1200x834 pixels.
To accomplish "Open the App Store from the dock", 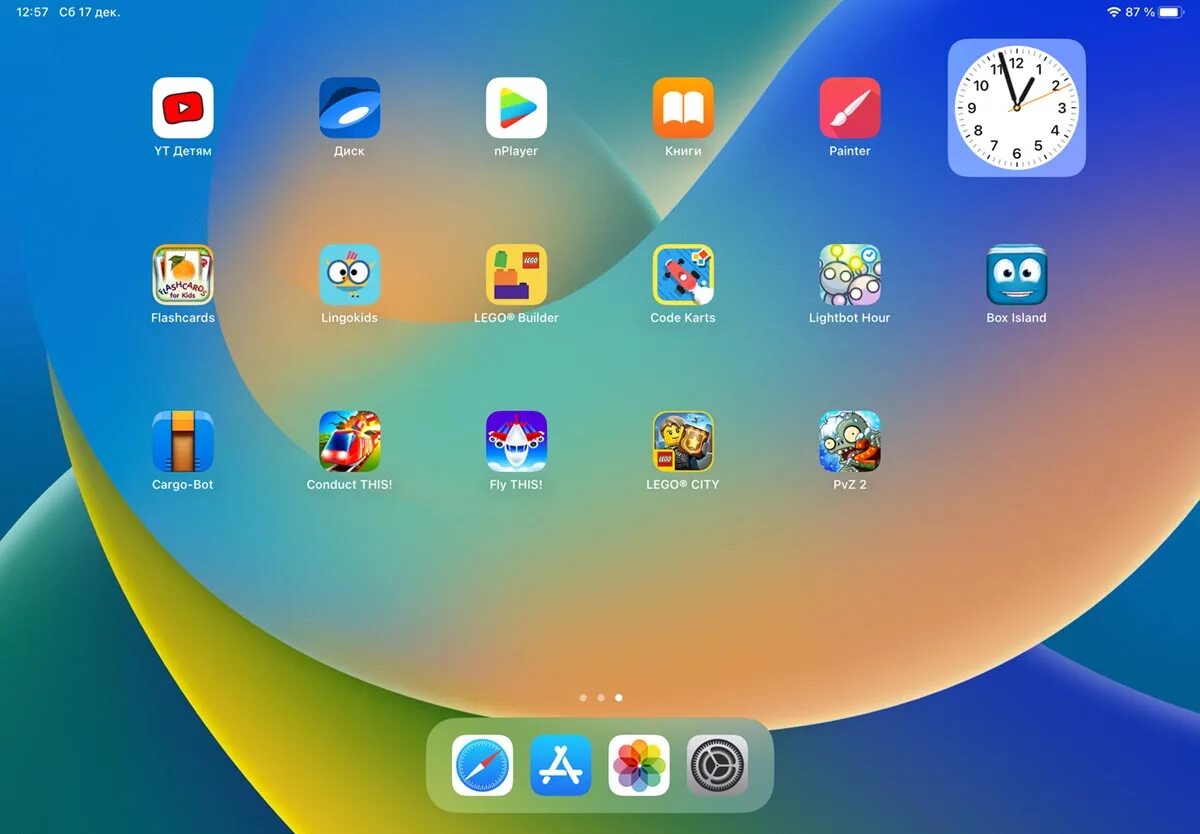I will [x=560, y=765].
